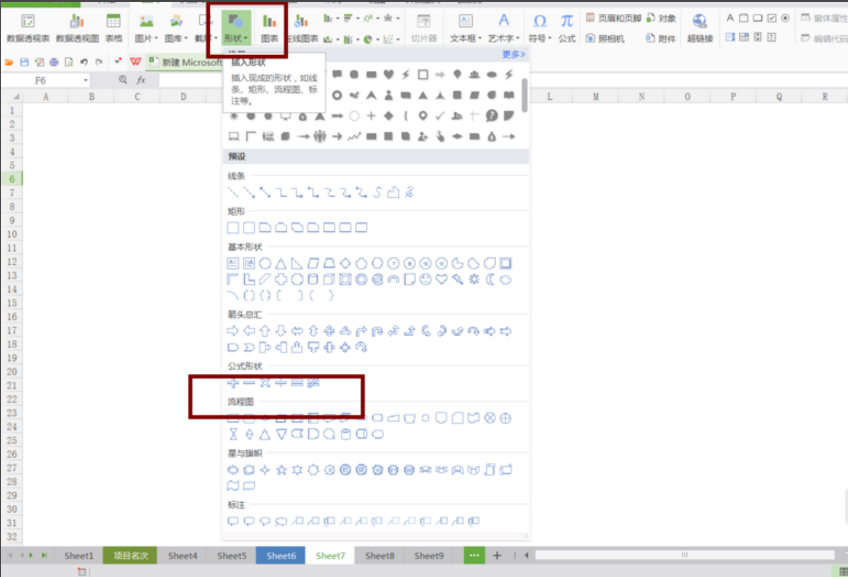Click the Save icon in quick toolbar
This screenshot has height=577, width=848.
[x=24, y=62]
